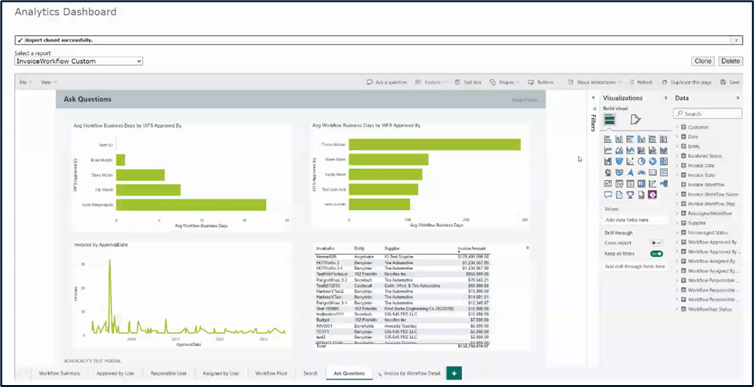Click the Add data fields here well

[x=636, y=220]
